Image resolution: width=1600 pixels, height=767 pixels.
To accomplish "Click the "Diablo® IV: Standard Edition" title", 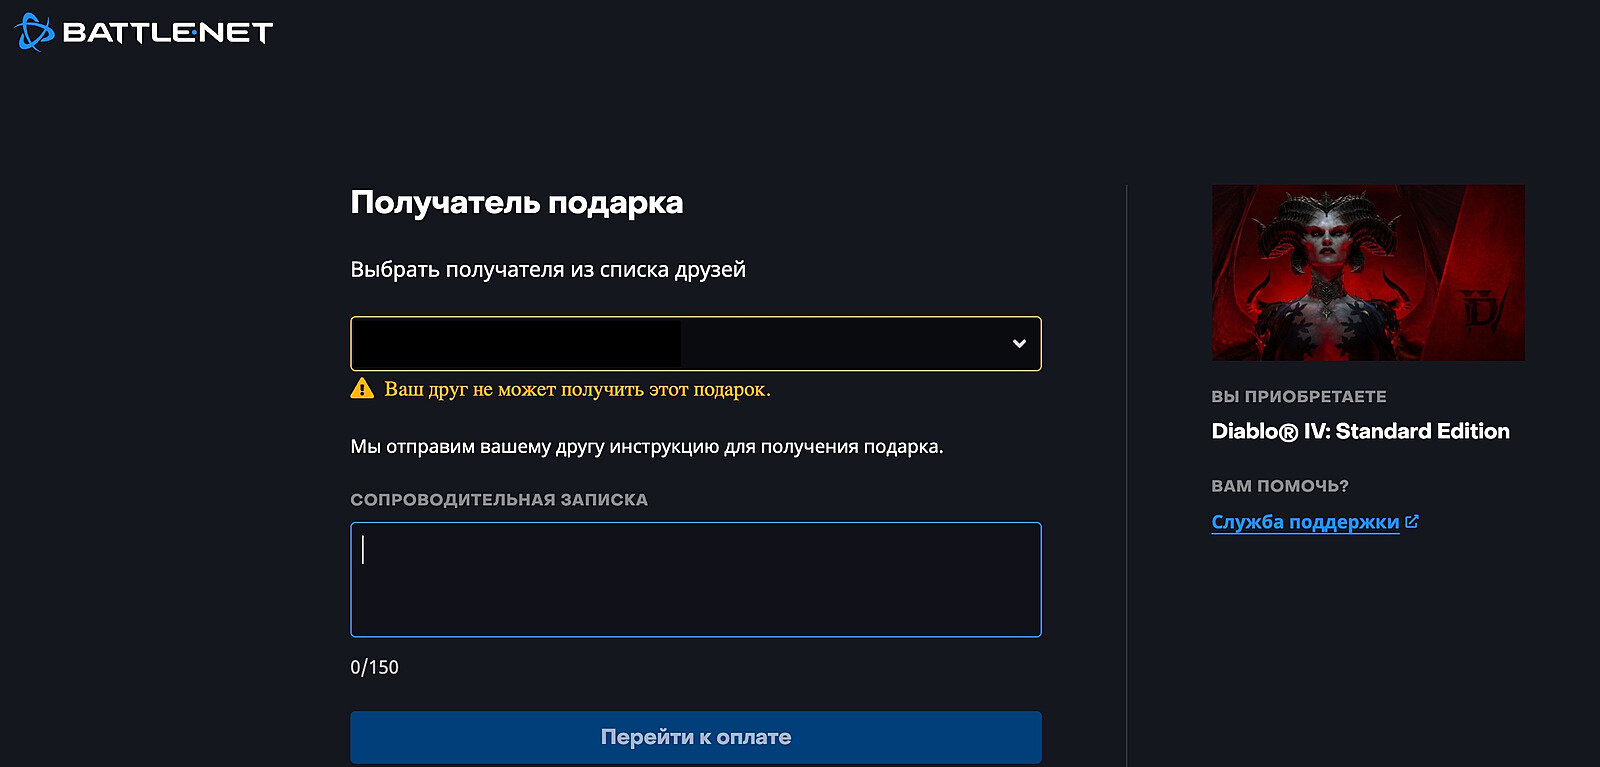I will [1359, 431].
